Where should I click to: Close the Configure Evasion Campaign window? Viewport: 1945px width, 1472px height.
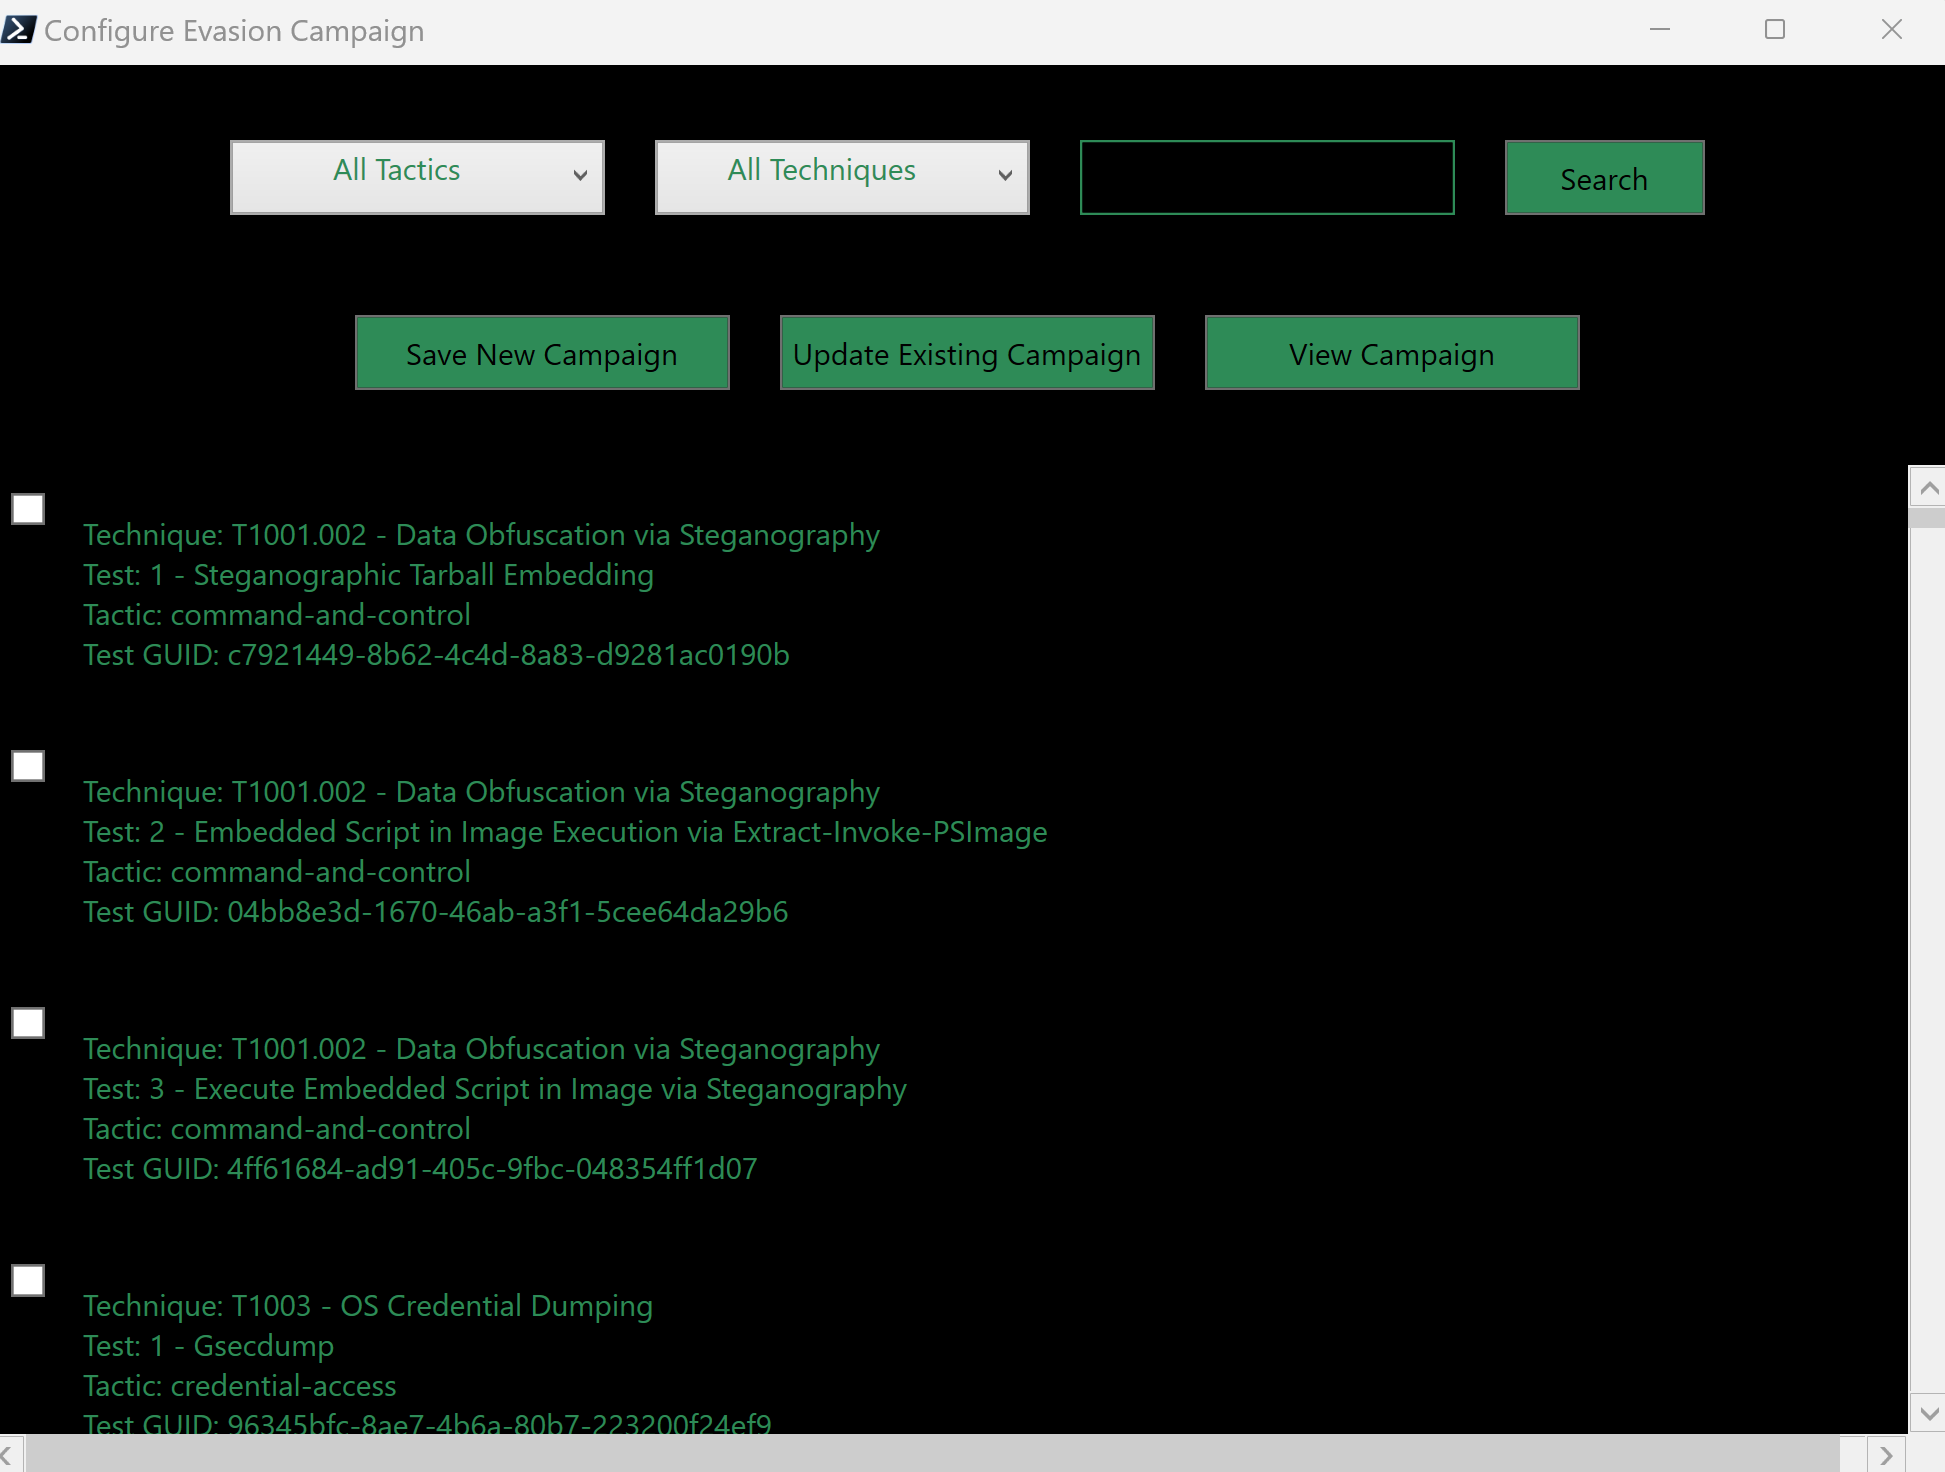pos(1891,30)
